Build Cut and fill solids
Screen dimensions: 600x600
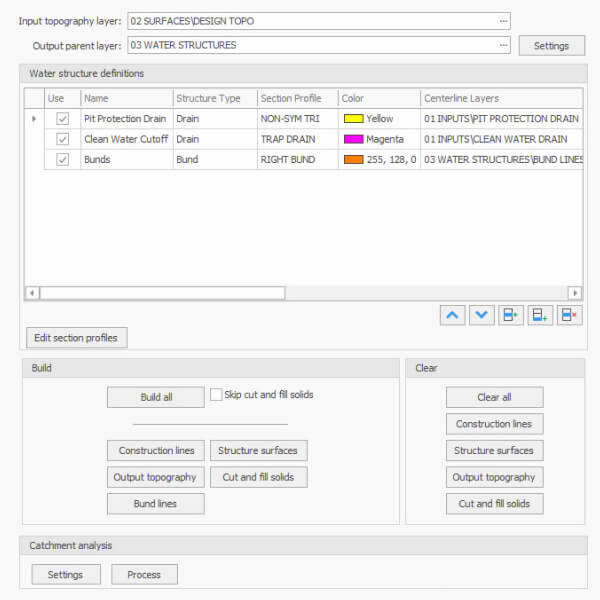(x=259, y=477)
